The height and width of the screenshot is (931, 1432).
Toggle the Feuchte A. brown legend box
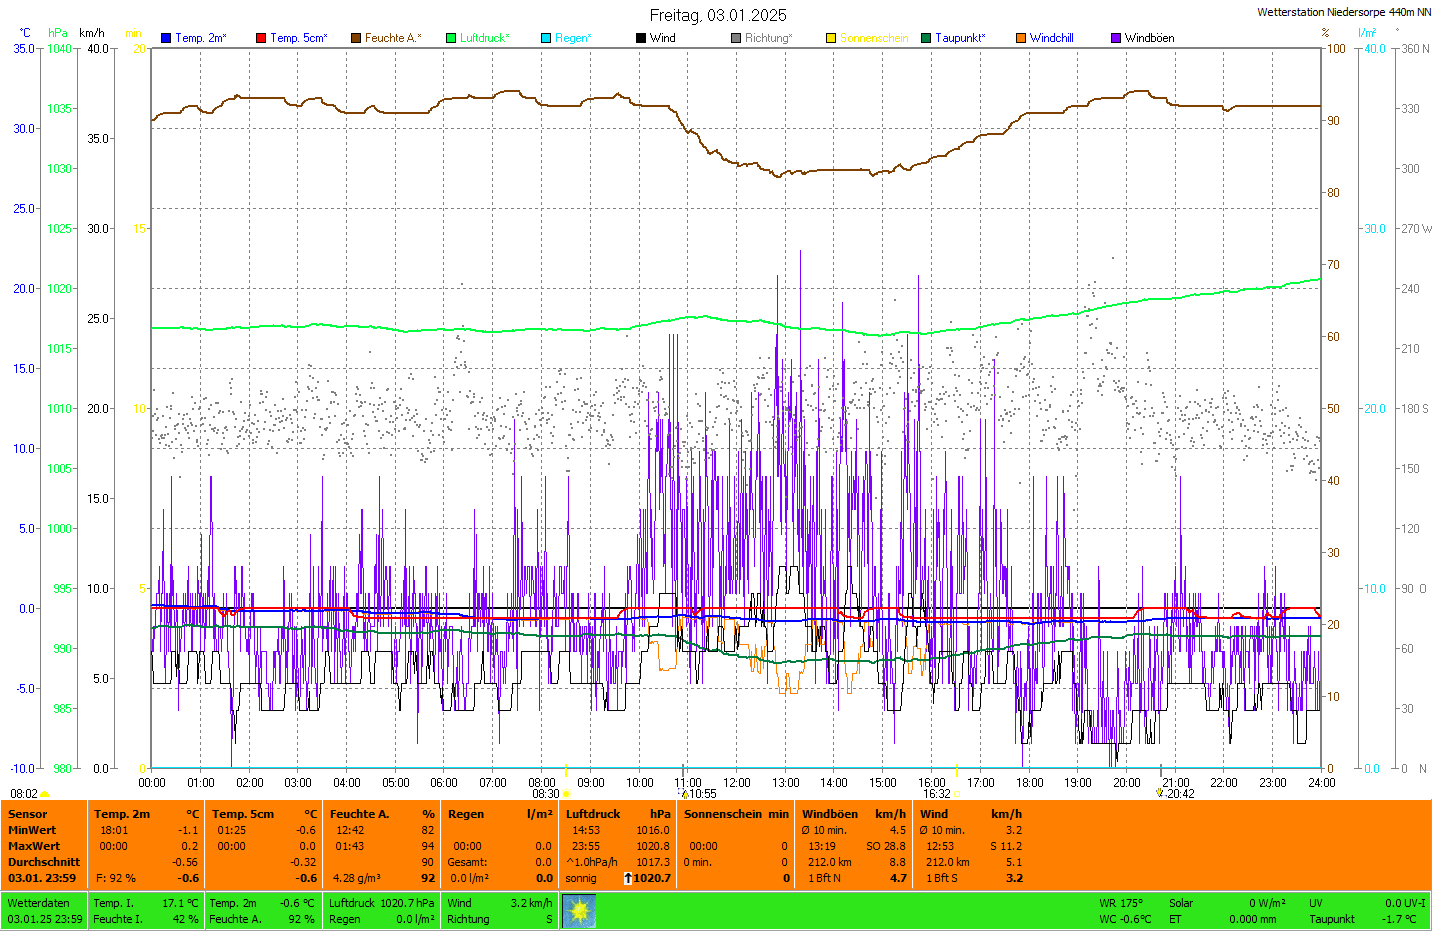pyautogui.click(x=356, y=38)
